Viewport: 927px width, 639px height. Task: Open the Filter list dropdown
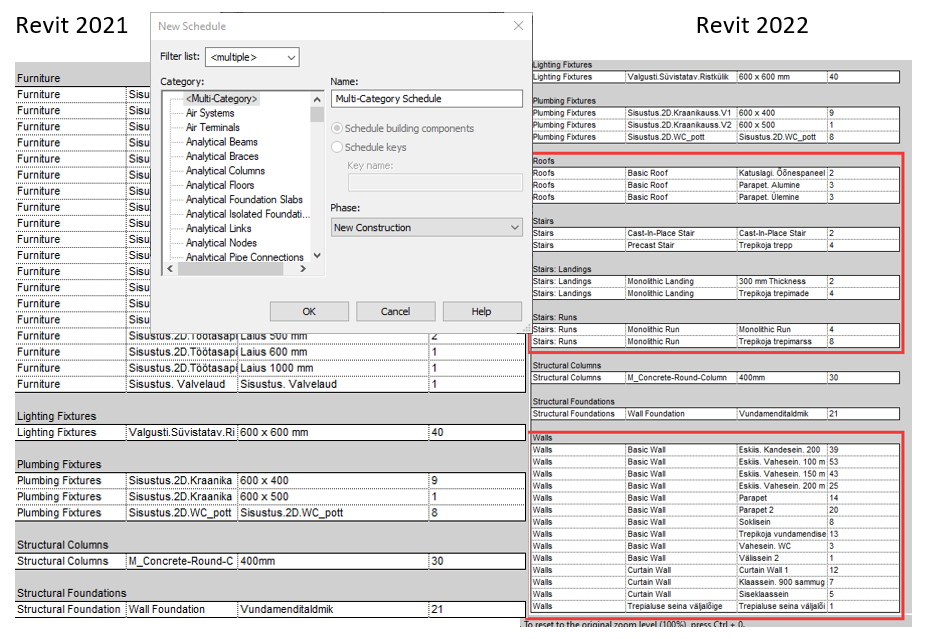(252, 57)
